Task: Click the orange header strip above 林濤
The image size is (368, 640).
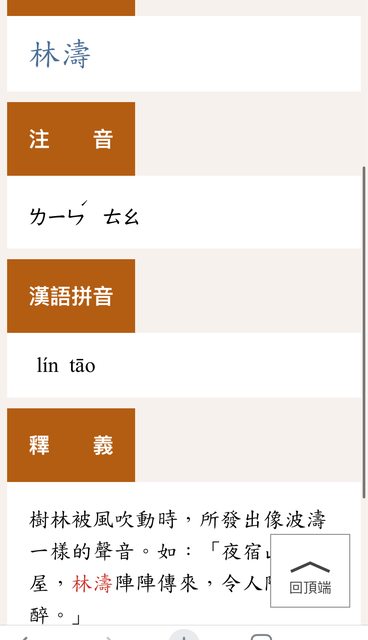Action: click(71, 8)
